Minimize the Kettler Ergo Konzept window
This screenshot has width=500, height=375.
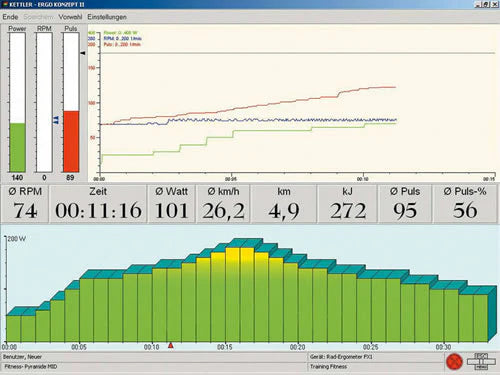[x=478, y=4]
